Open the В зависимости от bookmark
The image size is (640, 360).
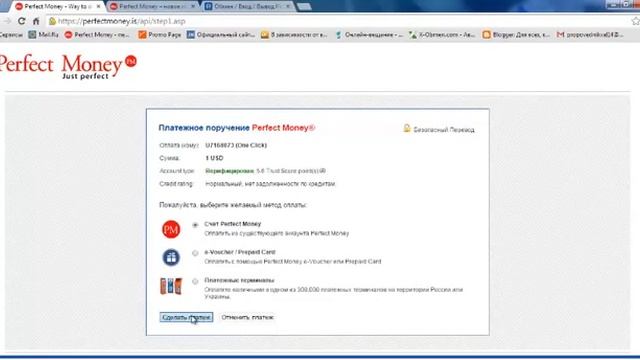point(294,35)
